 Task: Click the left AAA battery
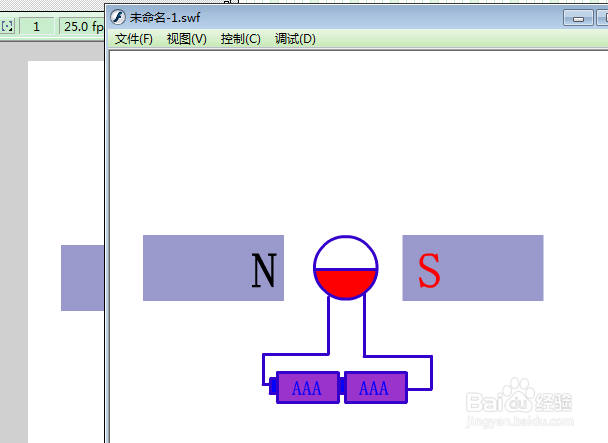308,388
